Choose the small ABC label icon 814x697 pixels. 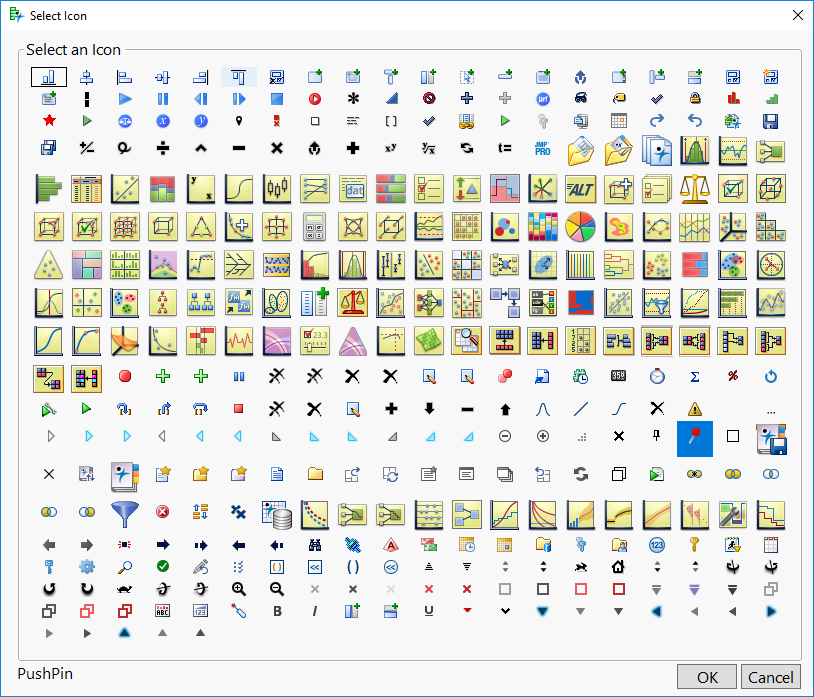pyautogui.click(x=162, y=611)
